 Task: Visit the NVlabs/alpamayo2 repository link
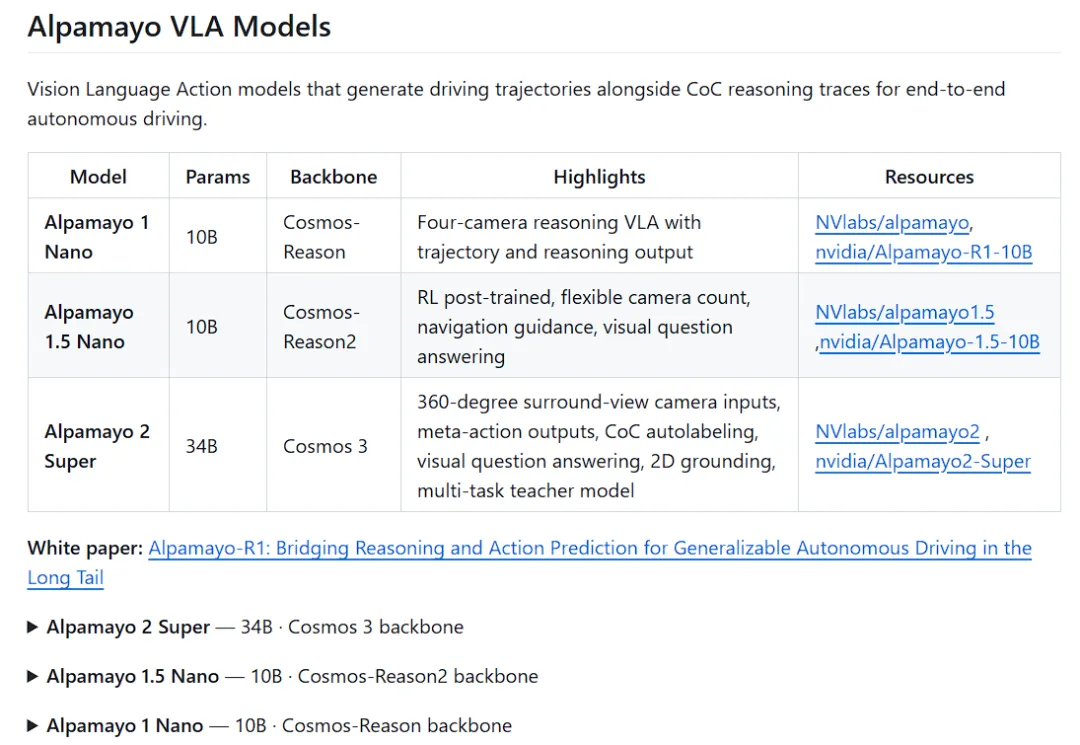(897, 432)
